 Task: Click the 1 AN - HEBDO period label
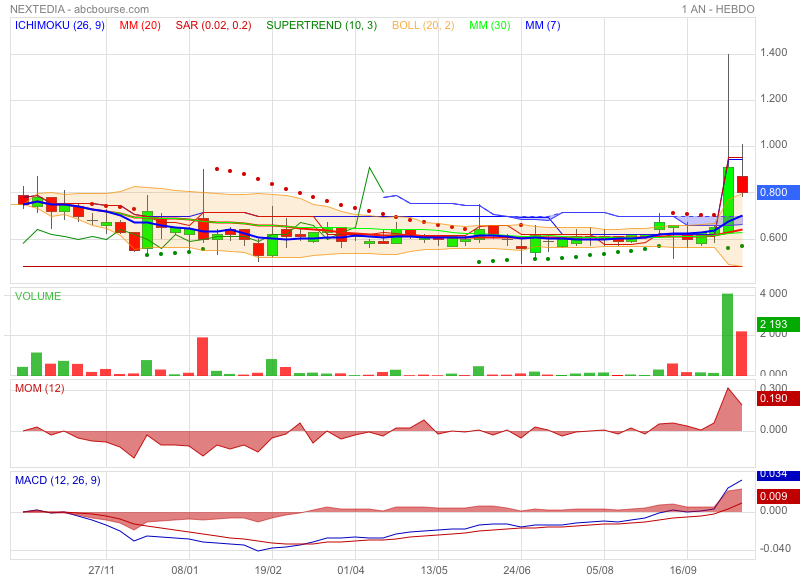(x=718, y=9)
